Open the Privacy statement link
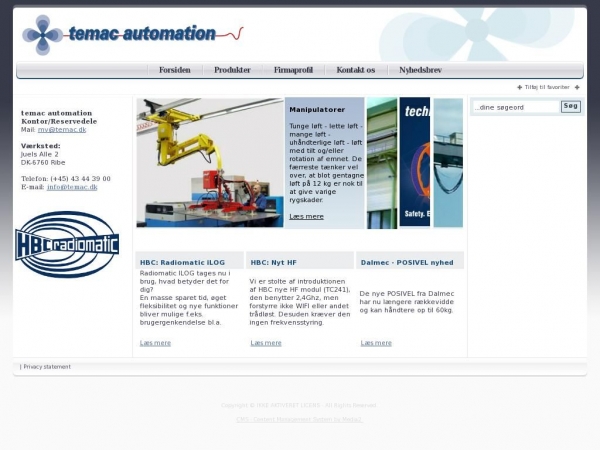The image size is (600, 450). 47,367
